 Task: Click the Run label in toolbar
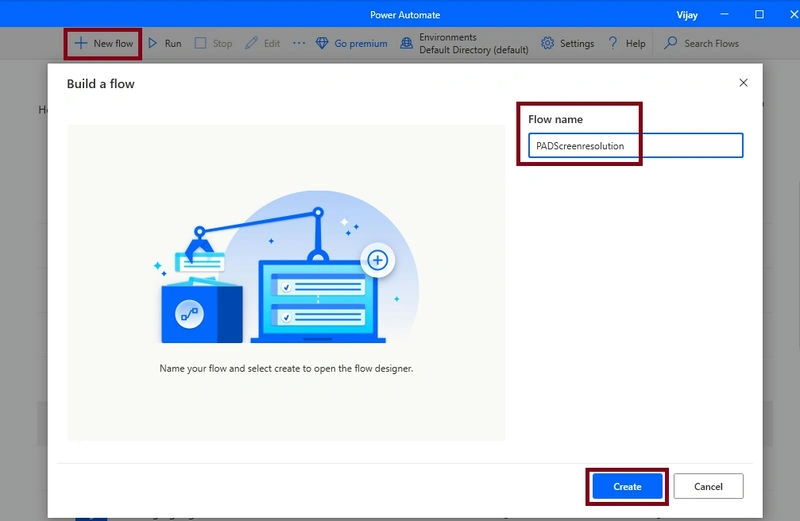tap(173, 43)
